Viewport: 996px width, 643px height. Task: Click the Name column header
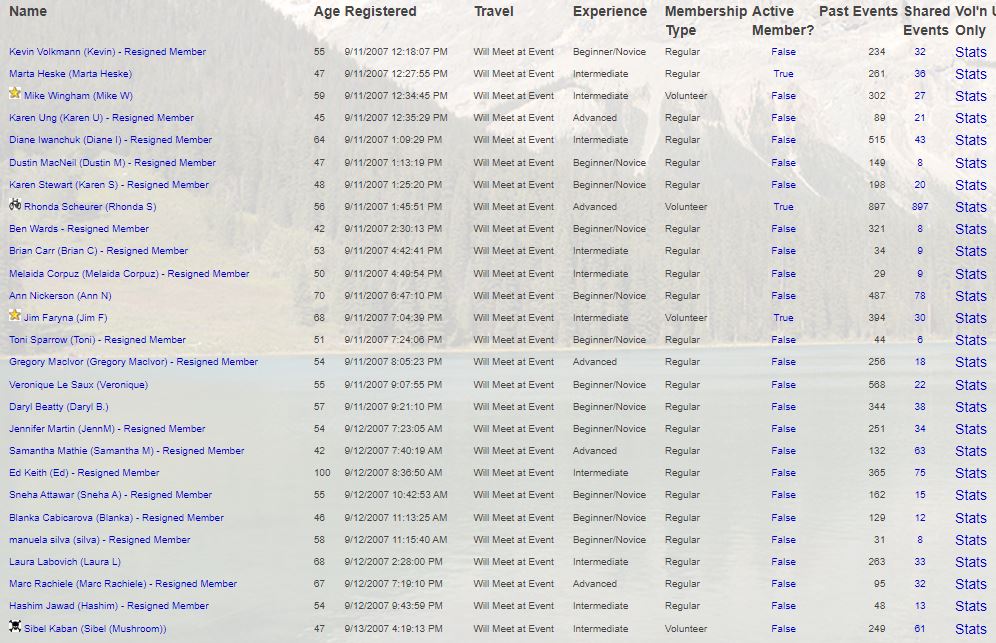point(28,11)
